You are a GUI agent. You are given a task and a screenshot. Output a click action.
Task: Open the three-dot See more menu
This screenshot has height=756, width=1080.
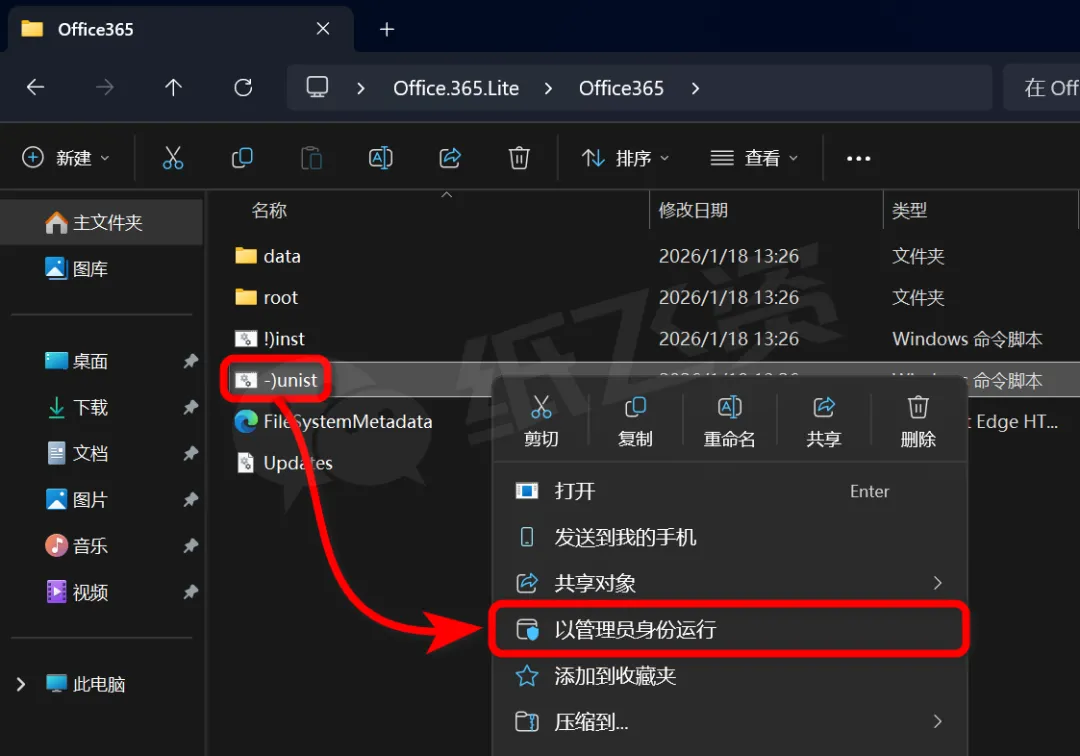pyautogui.click(x=858, y=158)
